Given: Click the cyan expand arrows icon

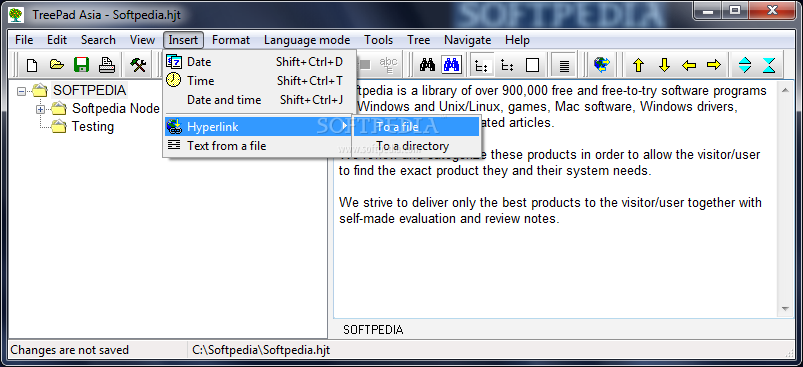Looking at the screenshot, I should (745, 65).
